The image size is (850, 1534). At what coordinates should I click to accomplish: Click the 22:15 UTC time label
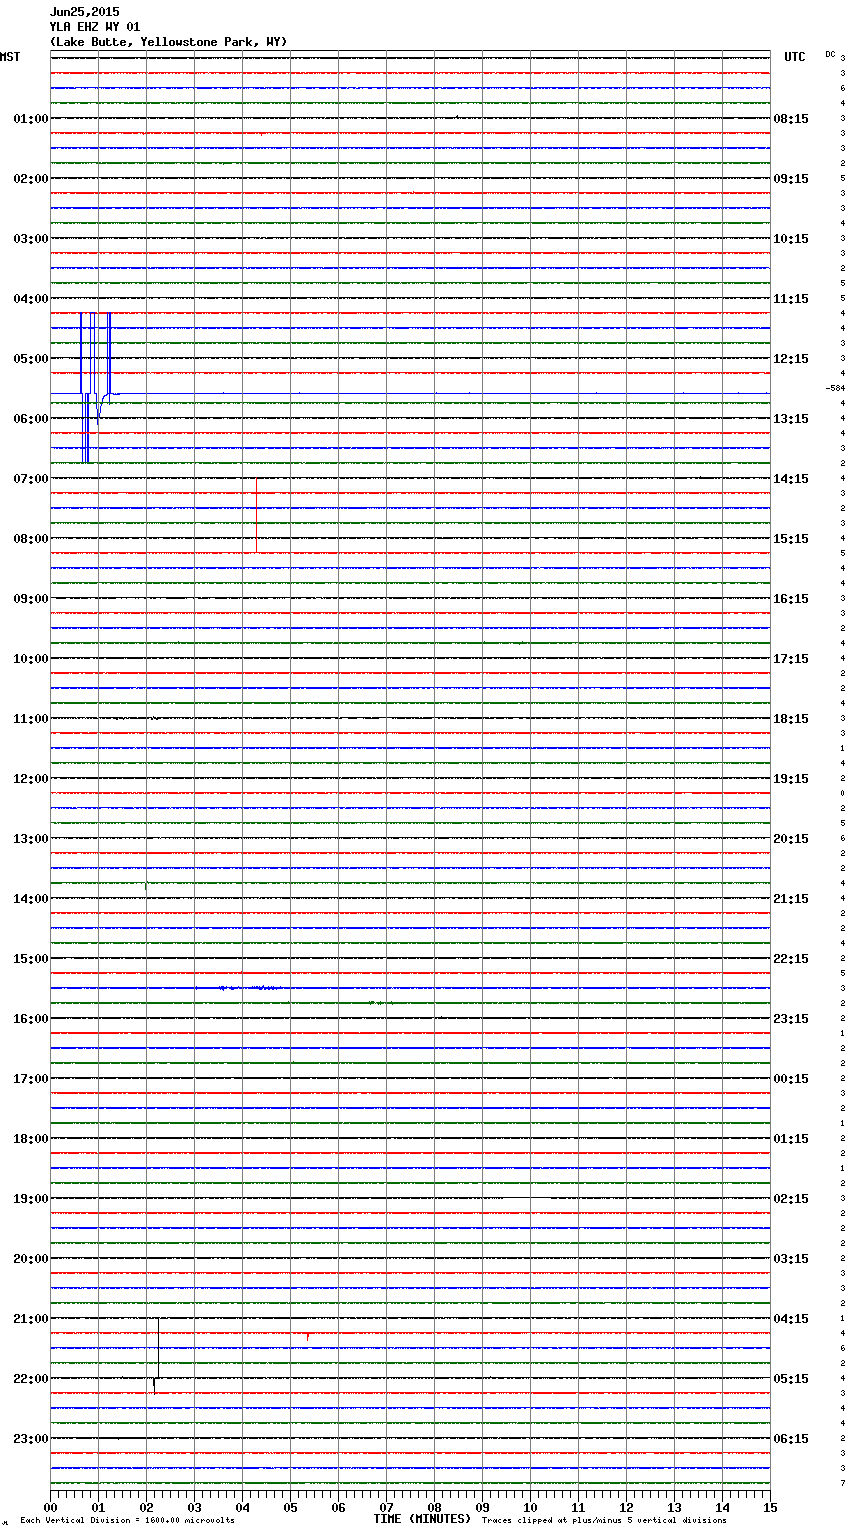point(791,959)
